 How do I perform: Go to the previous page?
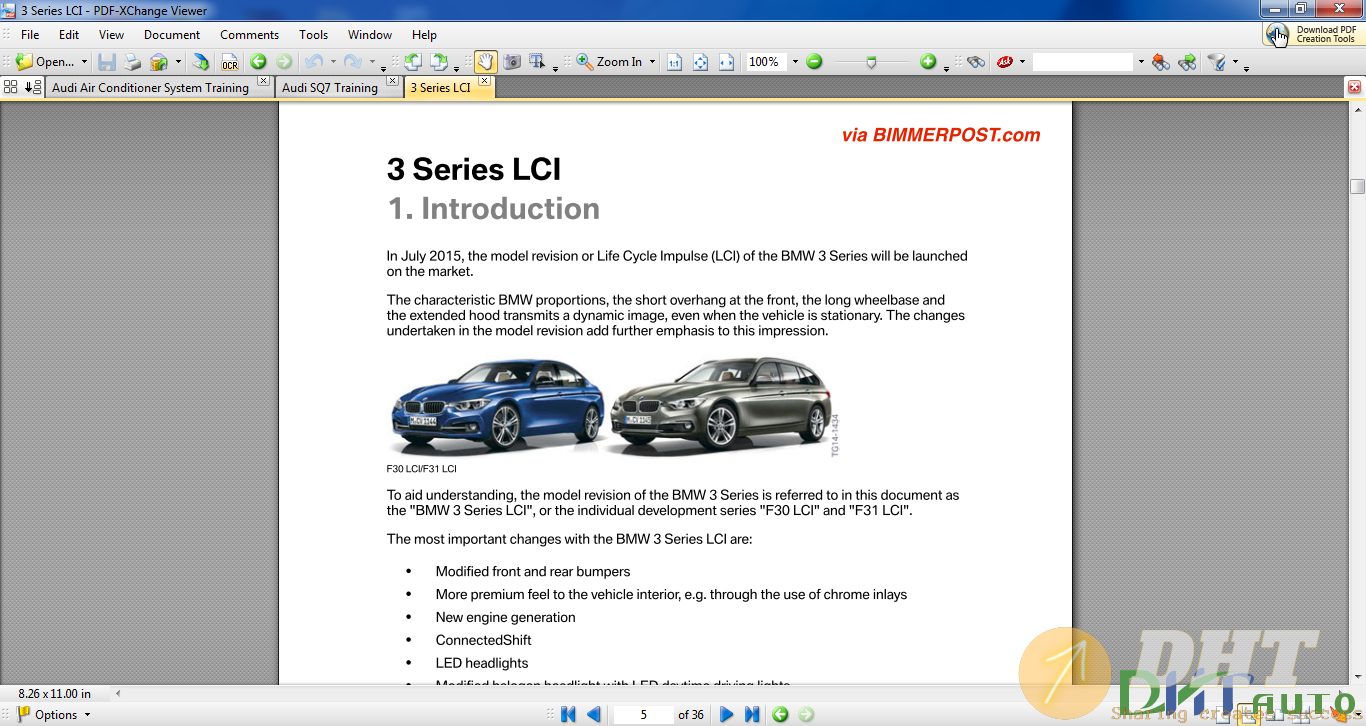[x=594, y=714]
